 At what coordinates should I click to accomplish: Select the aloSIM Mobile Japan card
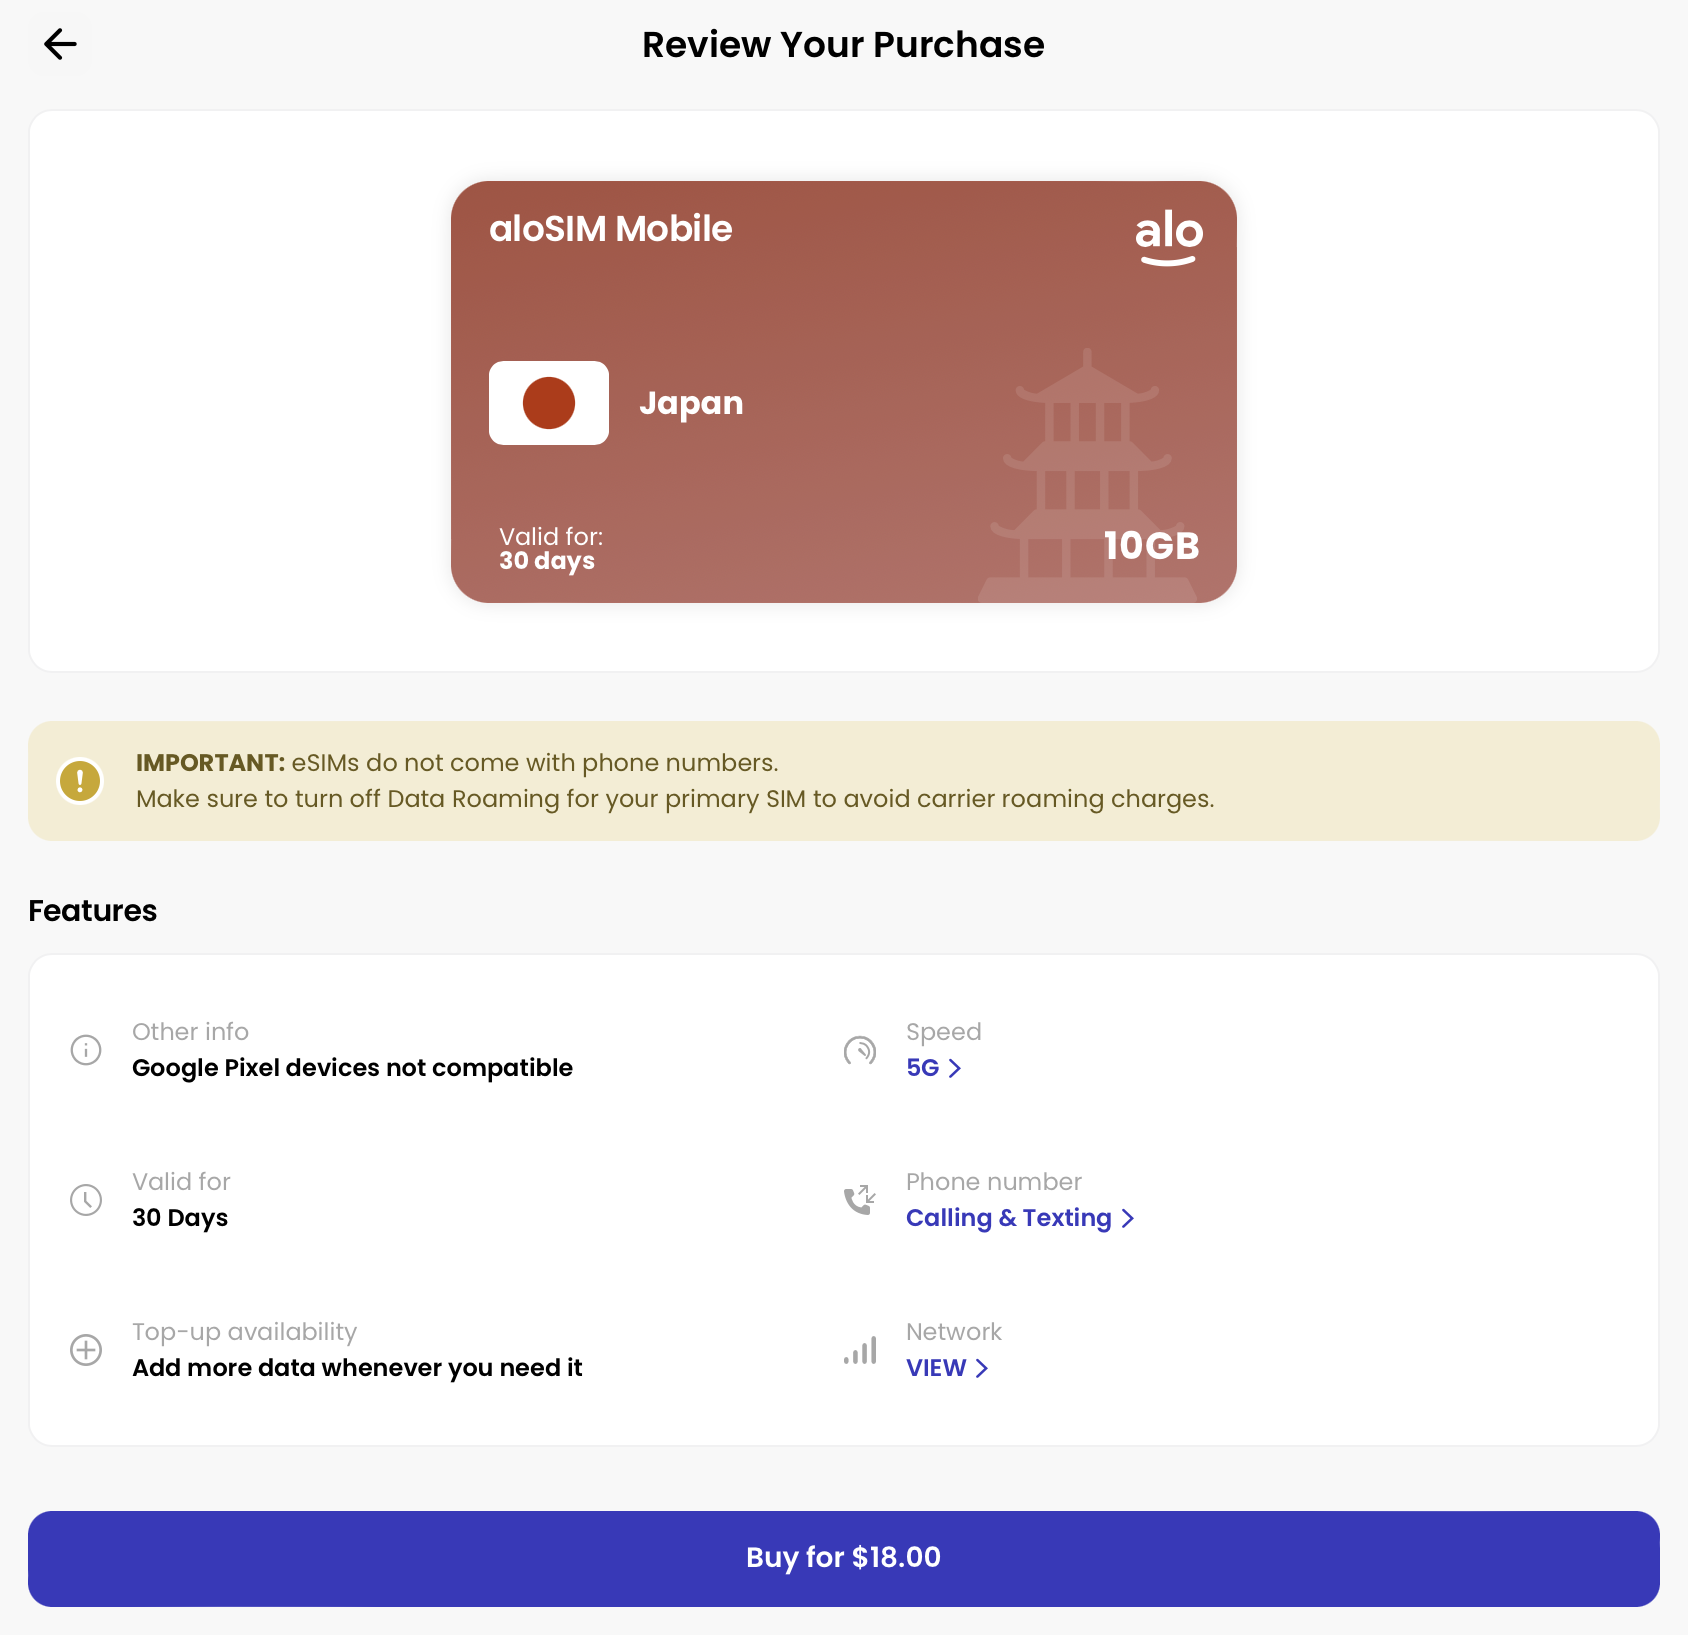844,392
